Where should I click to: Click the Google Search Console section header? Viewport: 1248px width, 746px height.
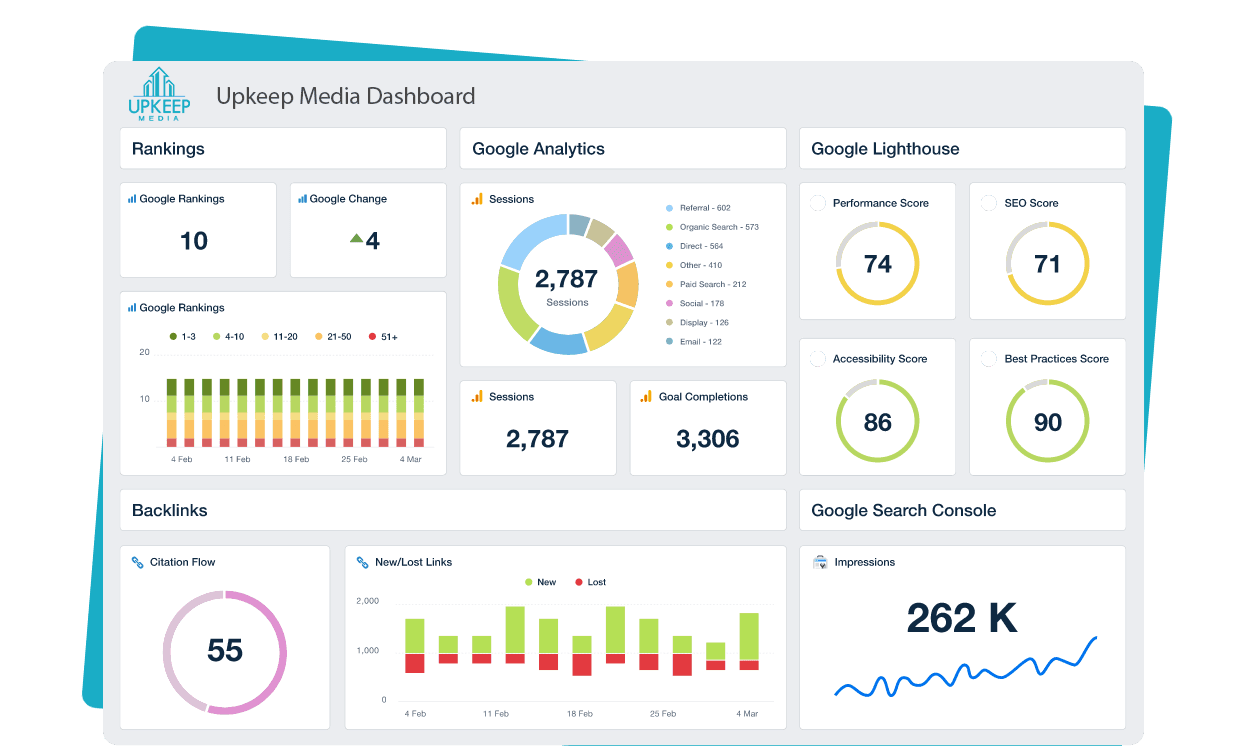click(963, 510)
